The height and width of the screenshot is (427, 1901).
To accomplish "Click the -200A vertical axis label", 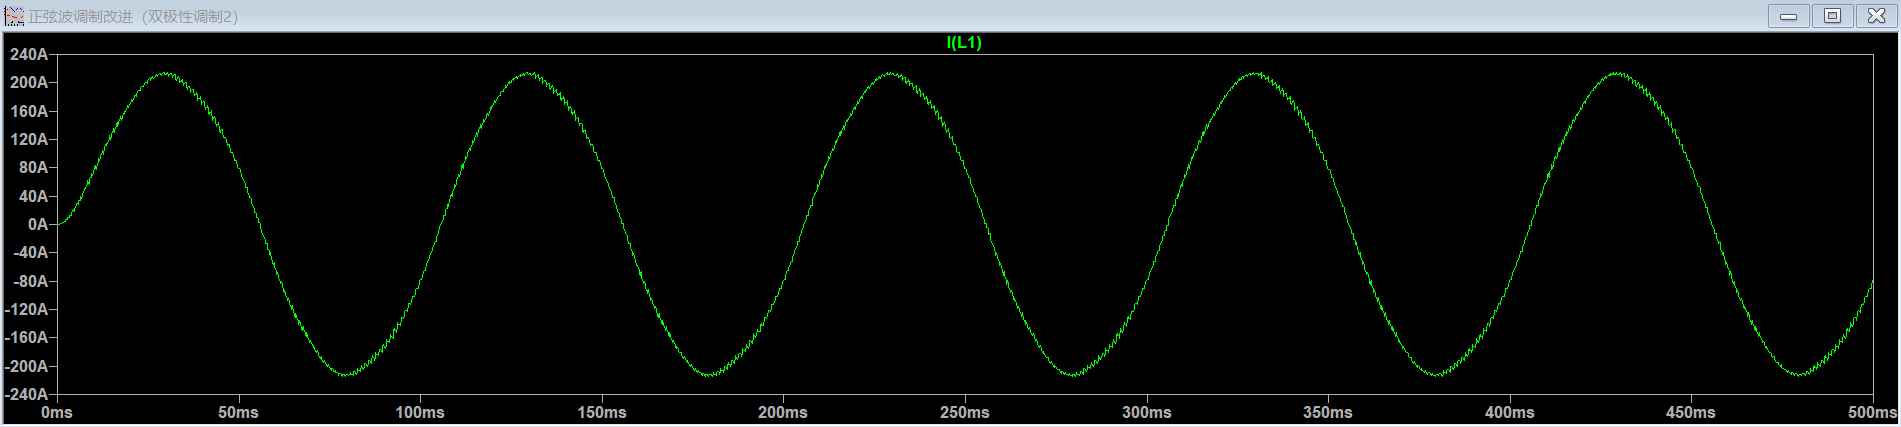I will click(x=26, y=366).
